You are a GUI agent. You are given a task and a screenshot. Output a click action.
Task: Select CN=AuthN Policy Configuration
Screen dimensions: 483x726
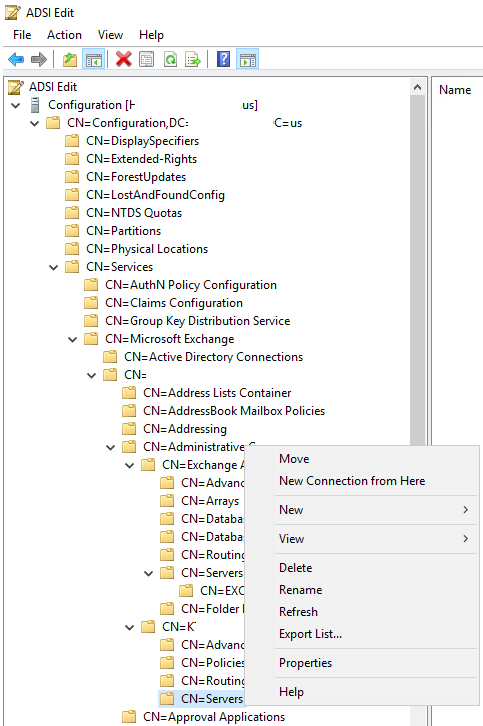click(191, 285)
